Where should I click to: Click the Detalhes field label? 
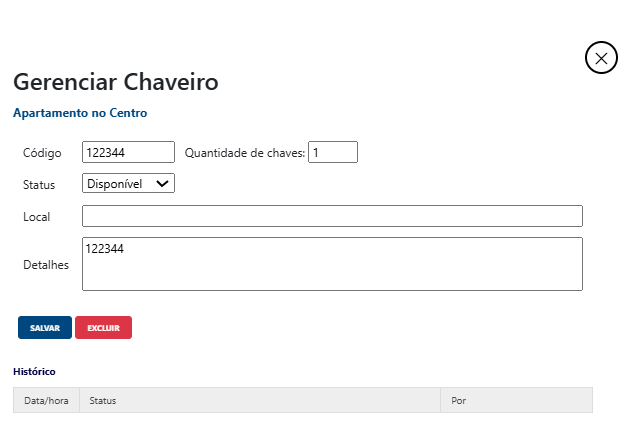(x=45, y=264)
